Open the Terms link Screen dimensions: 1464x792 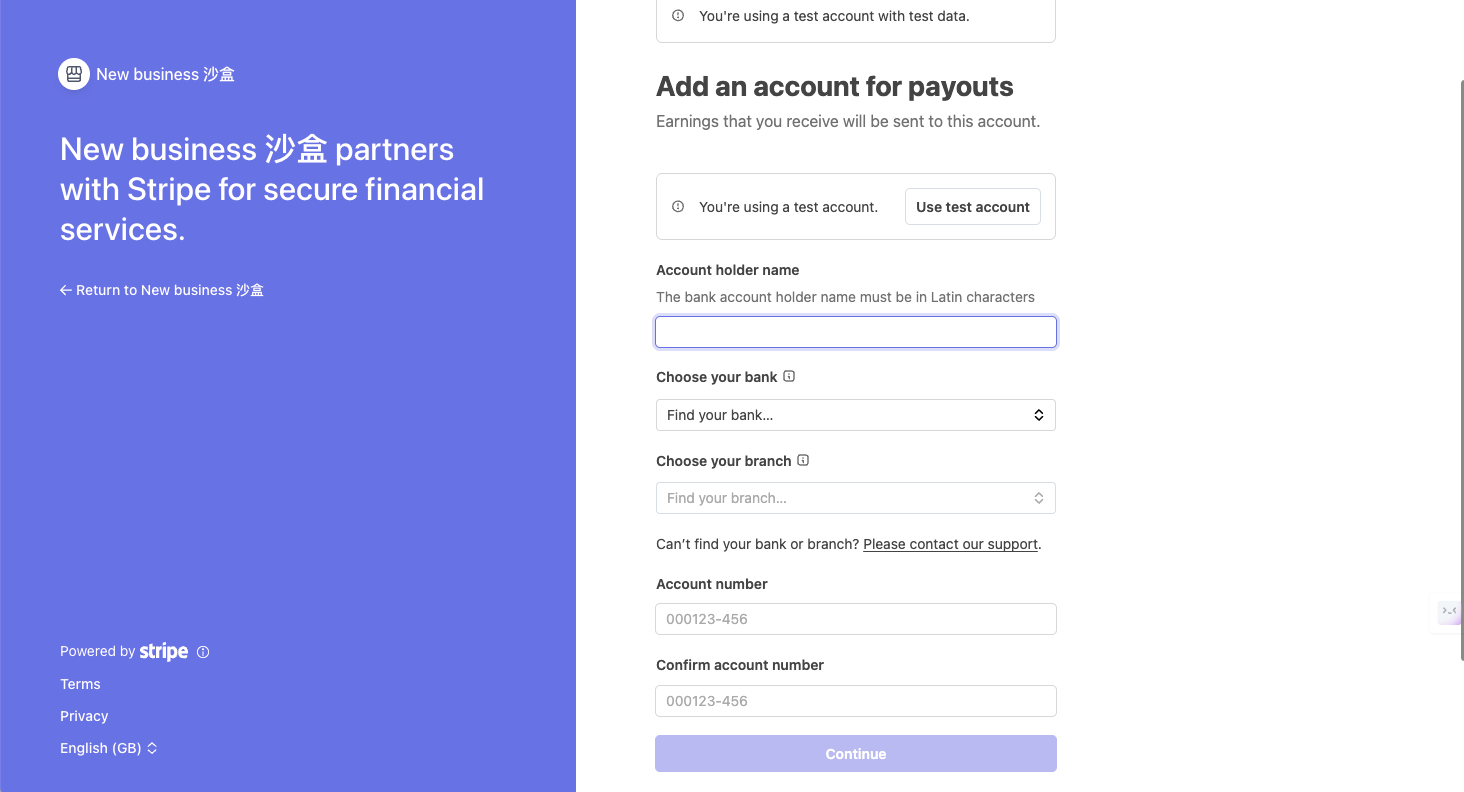point(80,684)
